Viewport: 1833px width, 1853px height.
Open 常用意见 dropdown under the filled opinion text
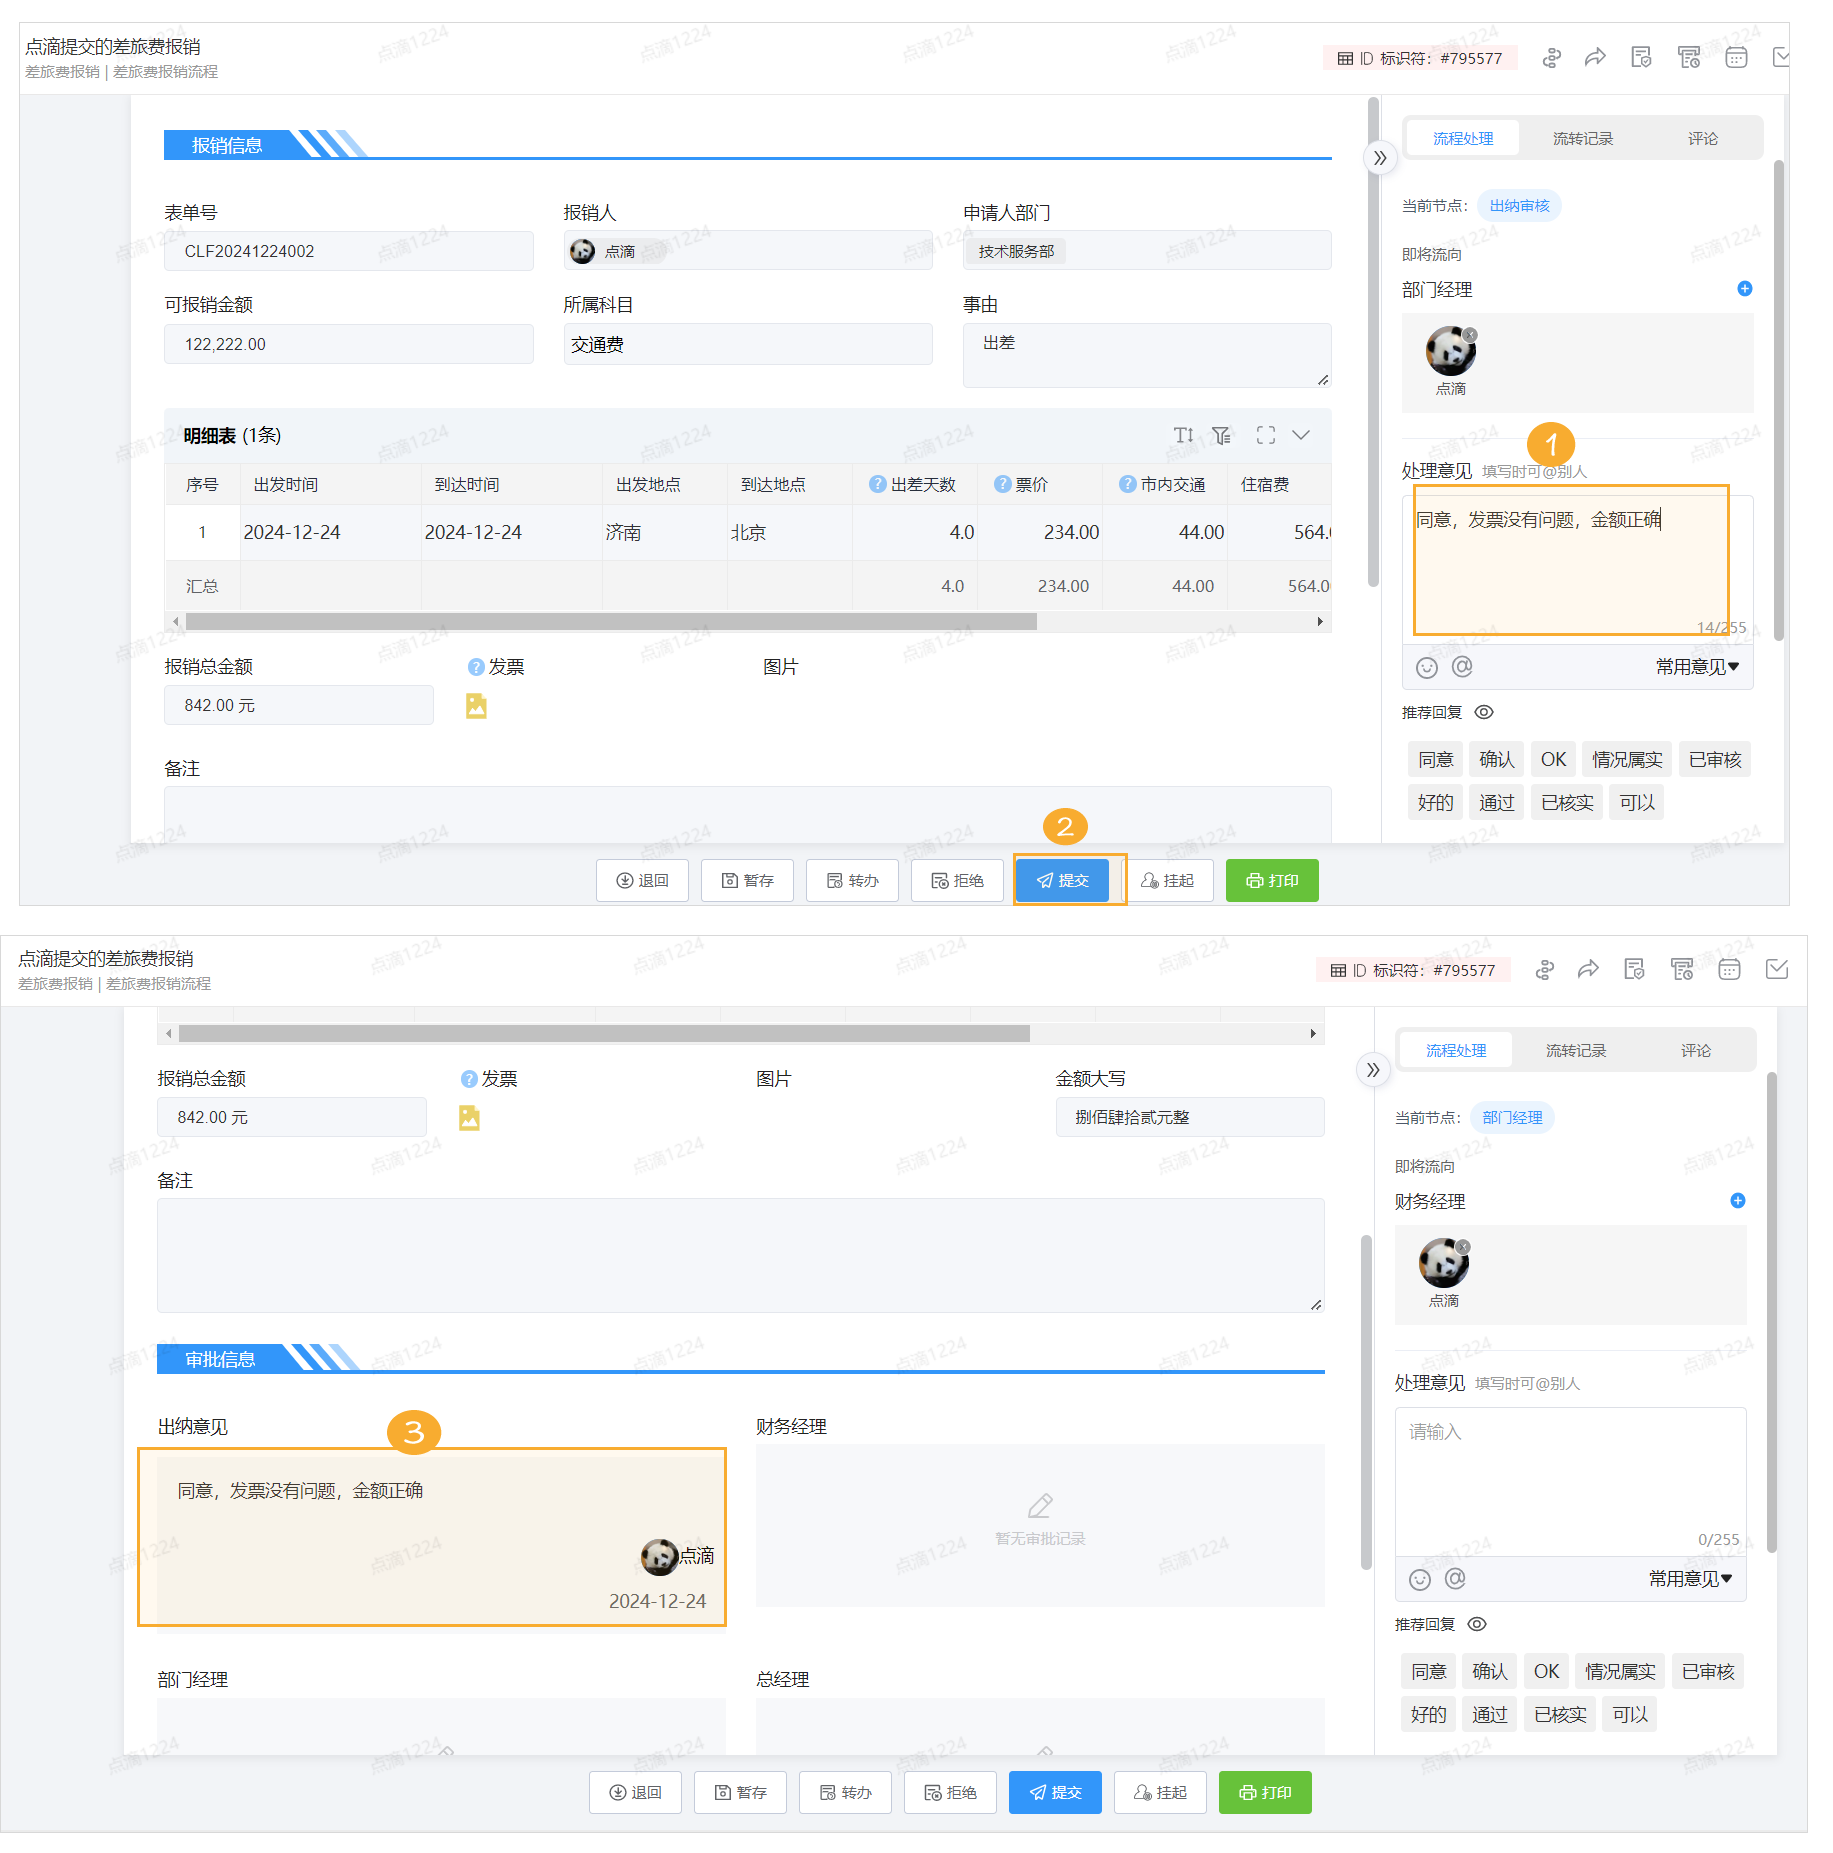(1698, 666)
